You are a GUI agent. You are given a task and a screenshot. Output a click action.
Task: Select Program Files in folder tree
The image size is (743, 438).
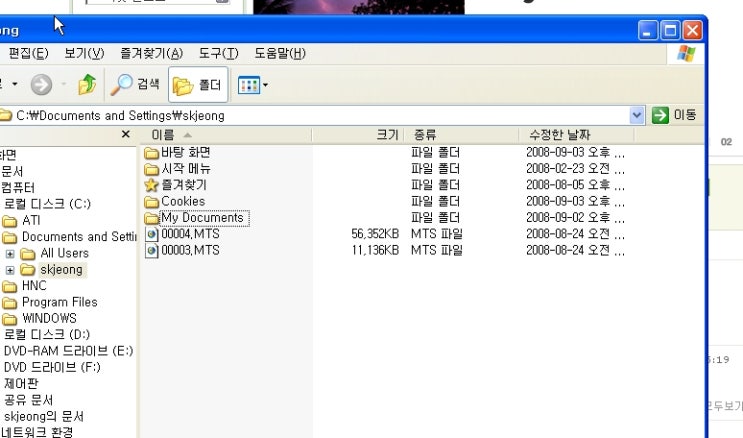tap(59, 302)
